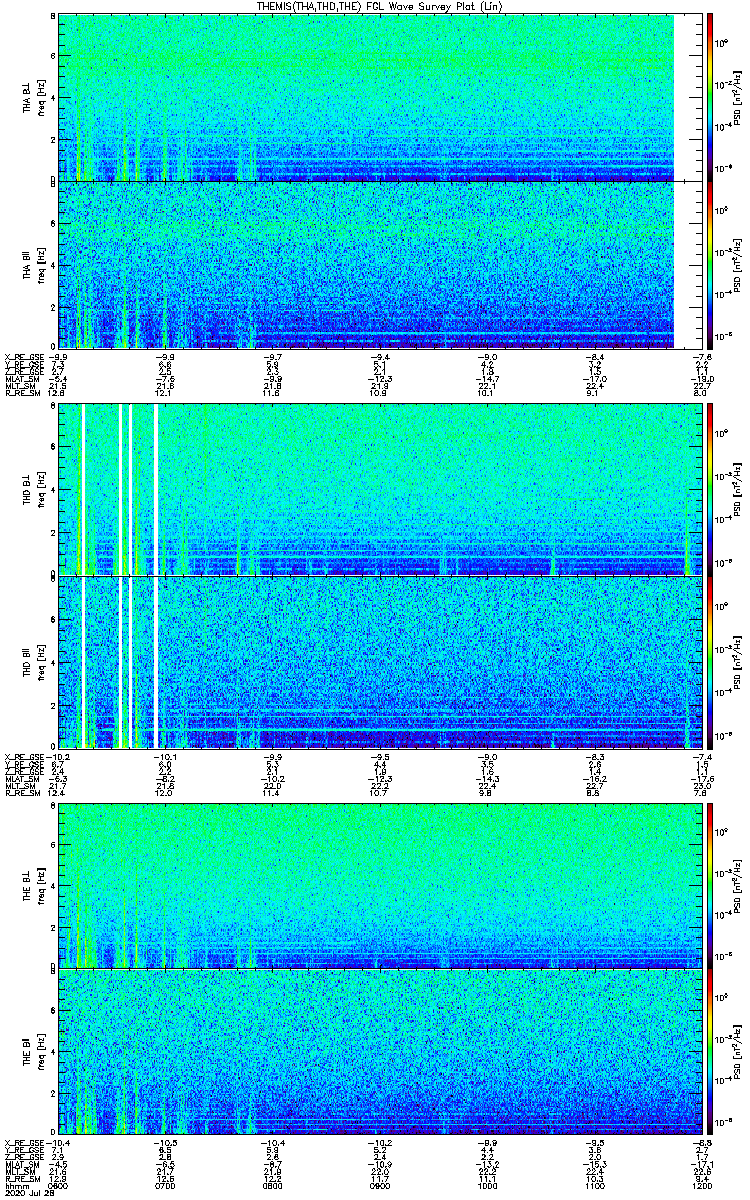This screenshot has height=1200, width=750.
Task: Click the 'THD BII' y-axis label
Action: pos(26,661)
